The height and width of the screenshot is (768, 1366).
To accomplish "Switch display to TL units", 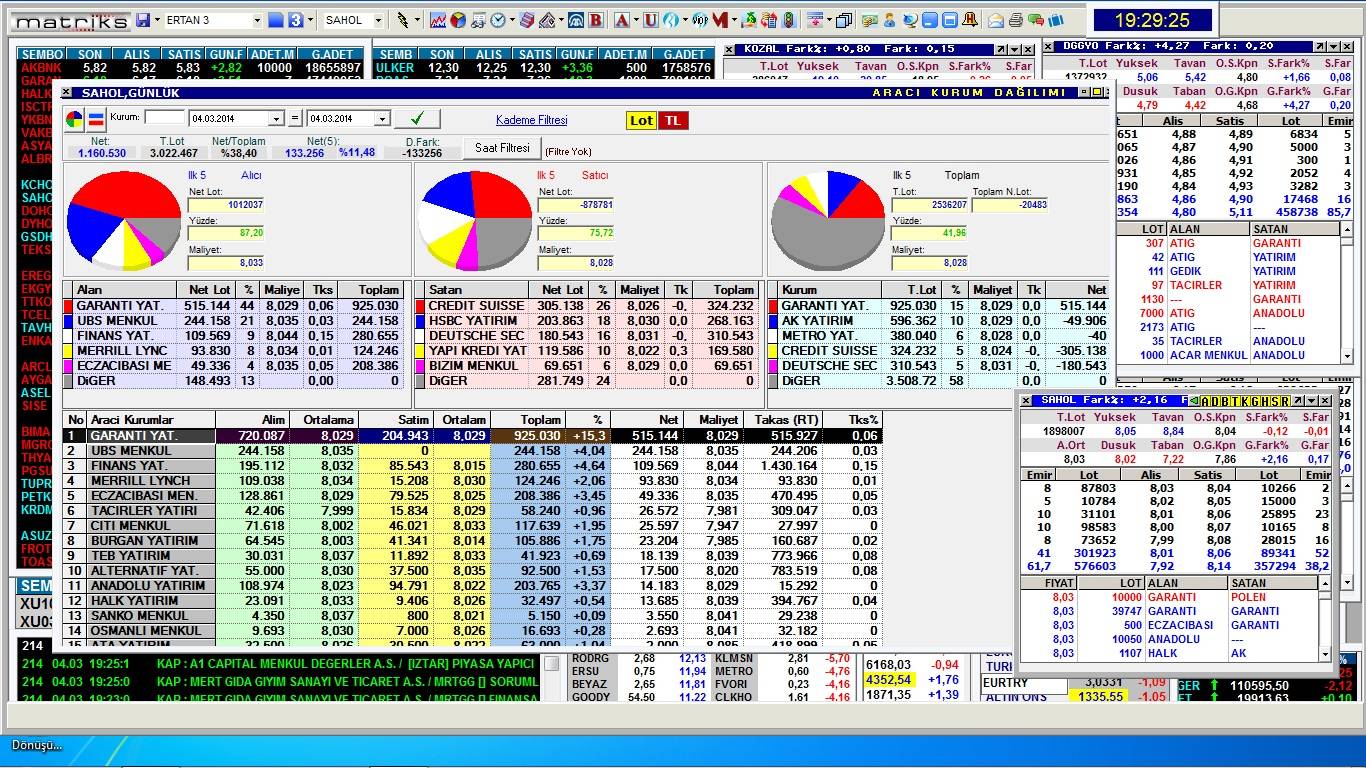I will coord(673,120).
